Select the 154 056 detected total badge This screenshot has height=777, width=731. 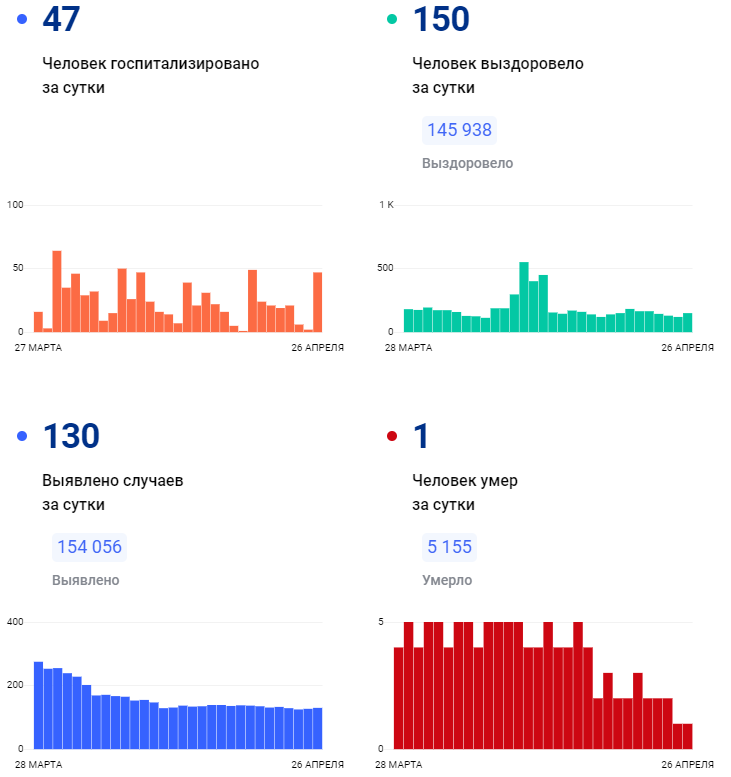(89, 547)
